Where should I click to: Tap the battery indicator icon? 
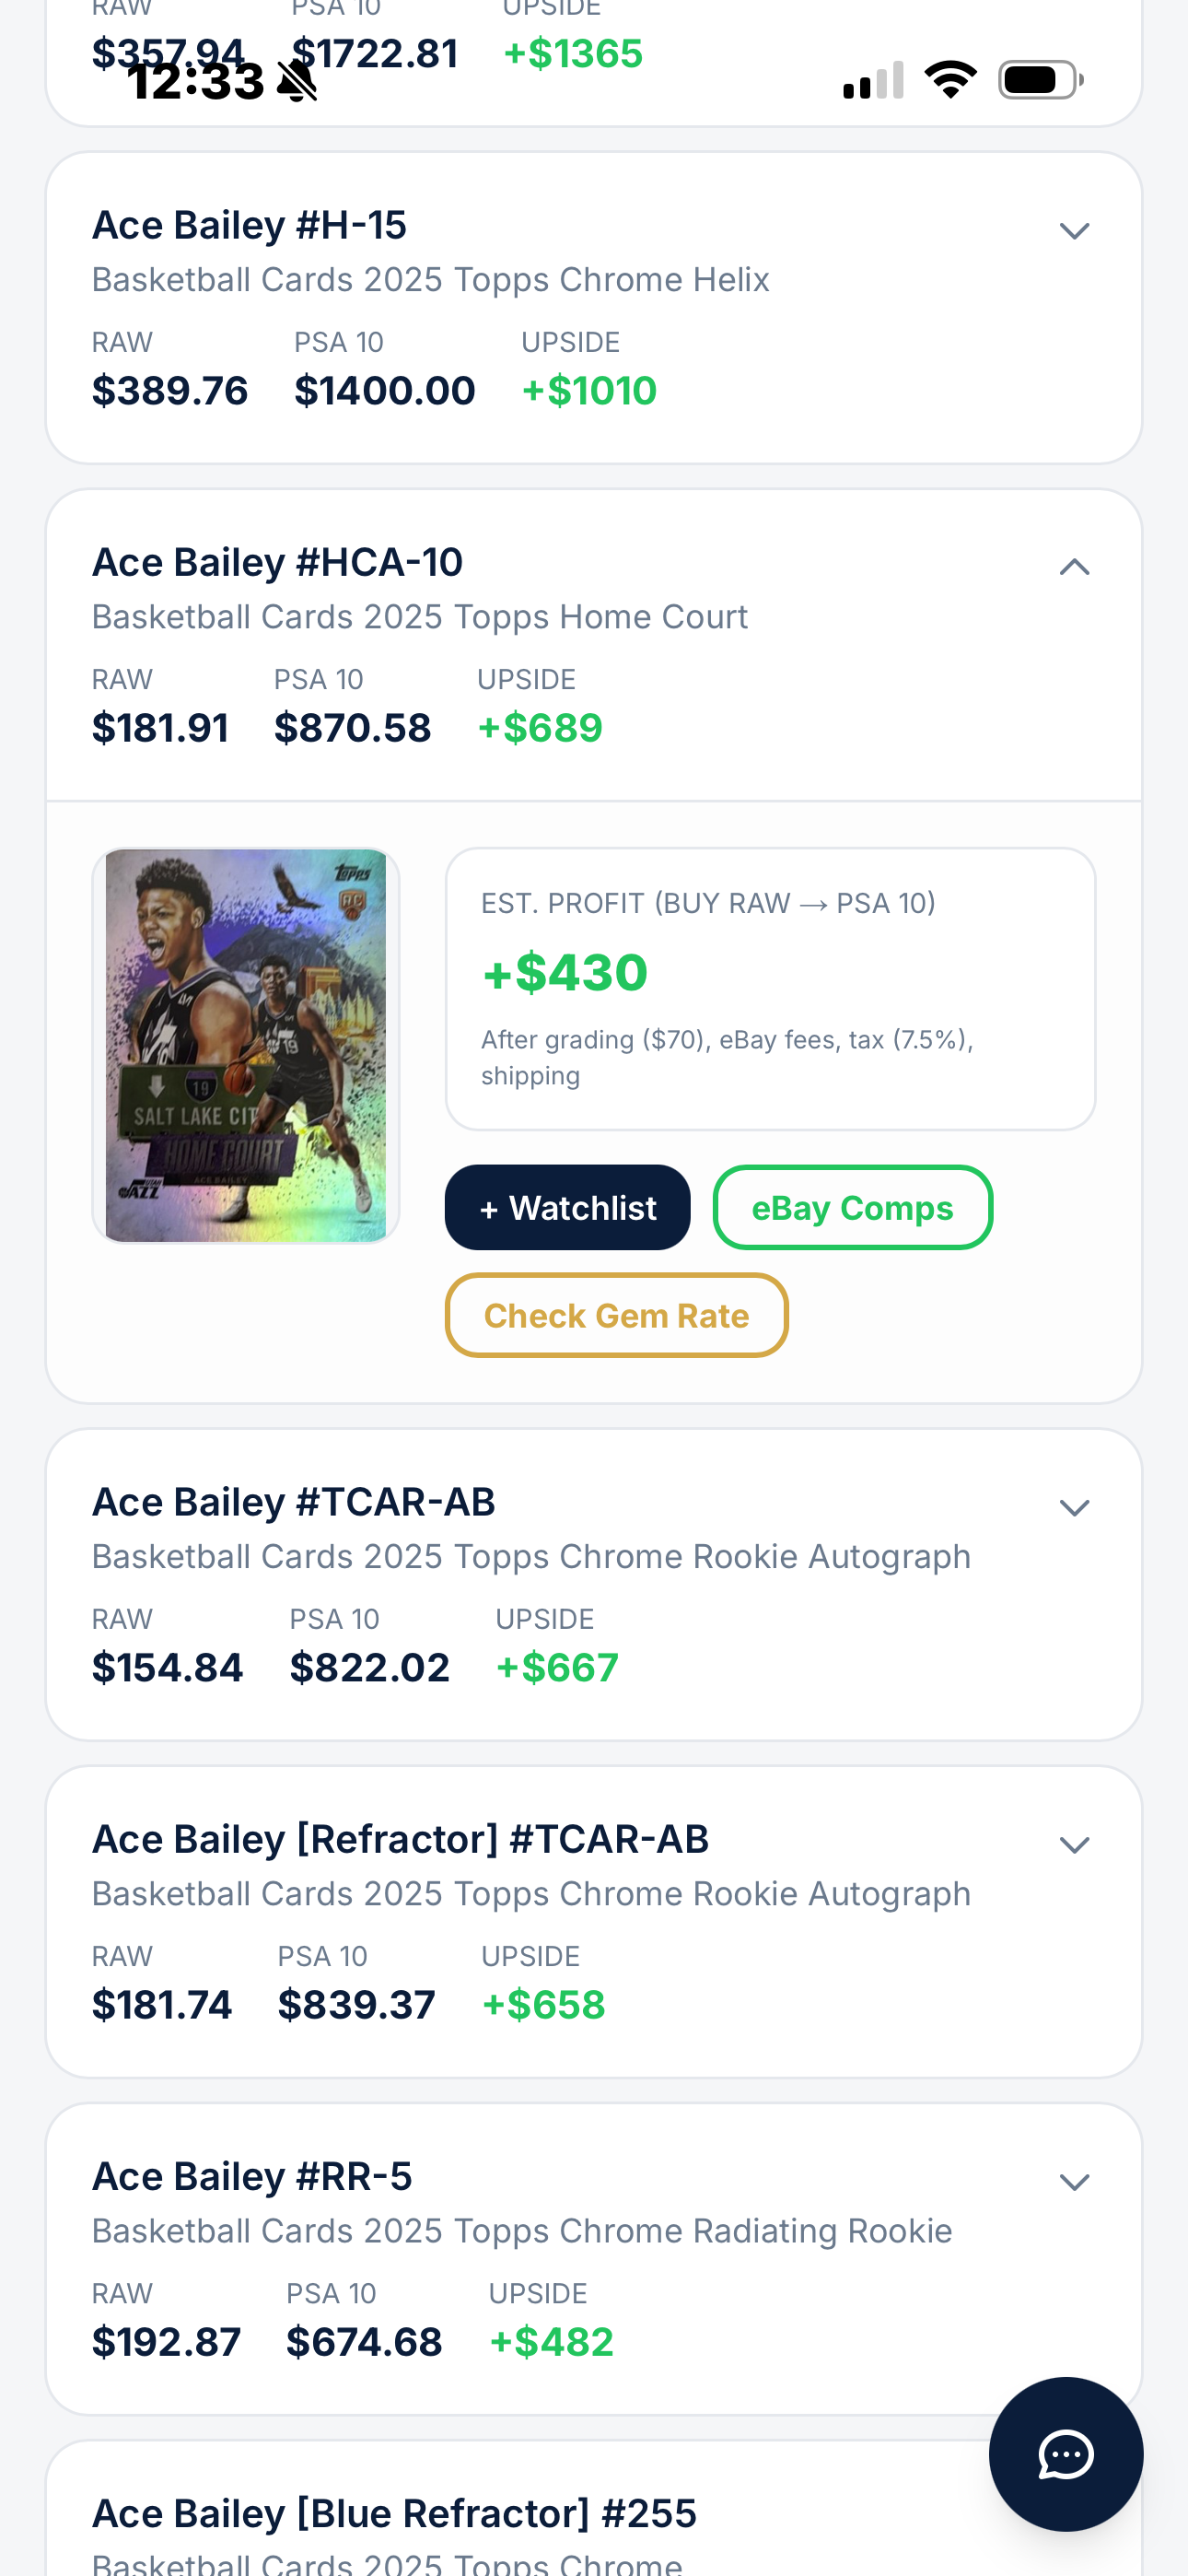point(1040,80)
